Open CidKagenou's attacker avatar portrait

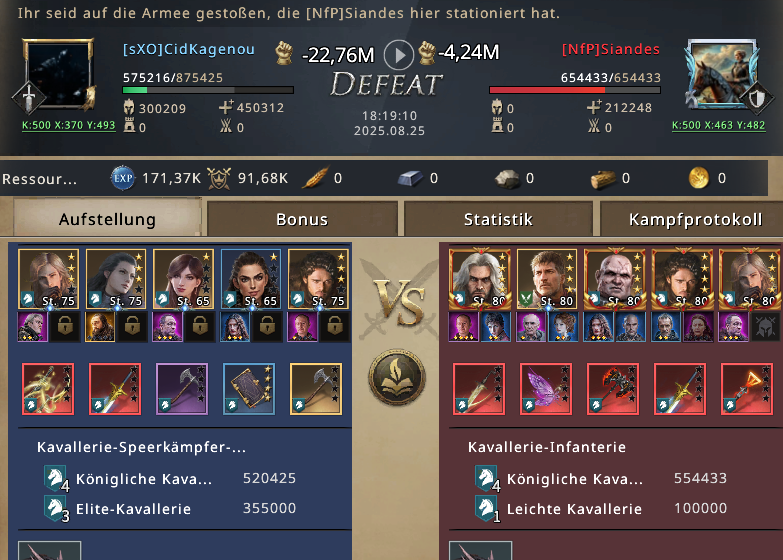coord(59,74)
